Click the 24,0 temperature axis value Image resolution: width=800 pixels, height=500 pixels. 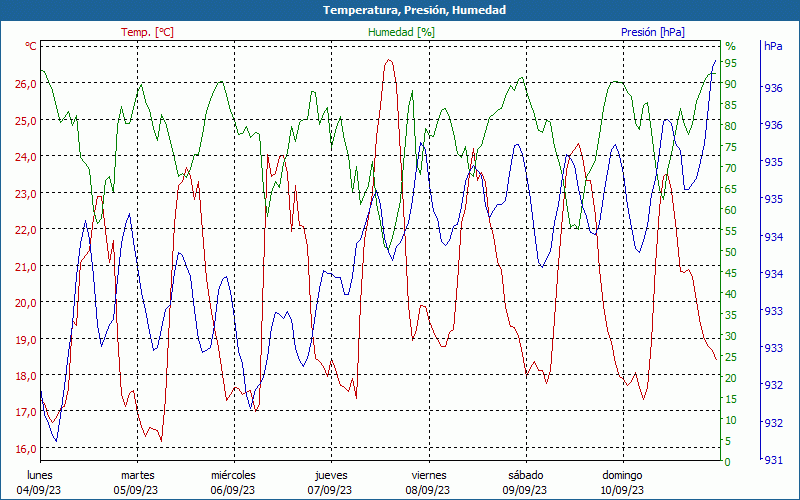(x=26, y=157)
